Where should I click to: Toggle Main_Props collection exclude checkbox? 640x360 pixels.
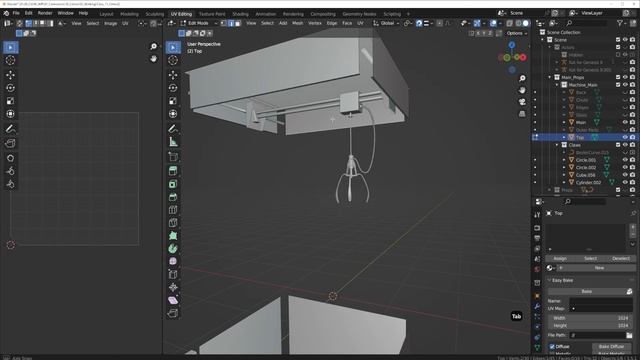(618, 77)
